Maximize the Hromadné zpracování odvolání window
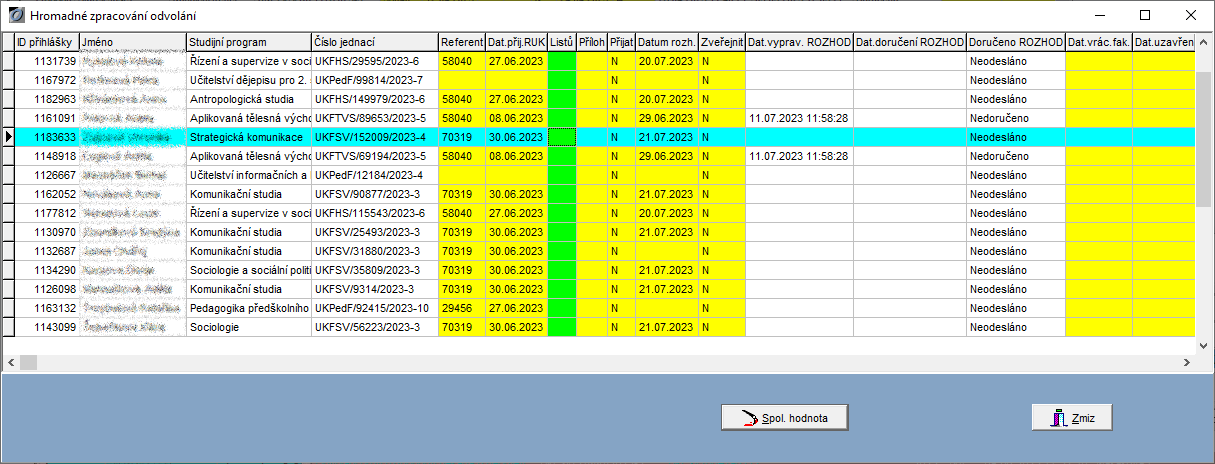Image resolution: width=1215 pixels, height=464 pixels. point(1145,15)
